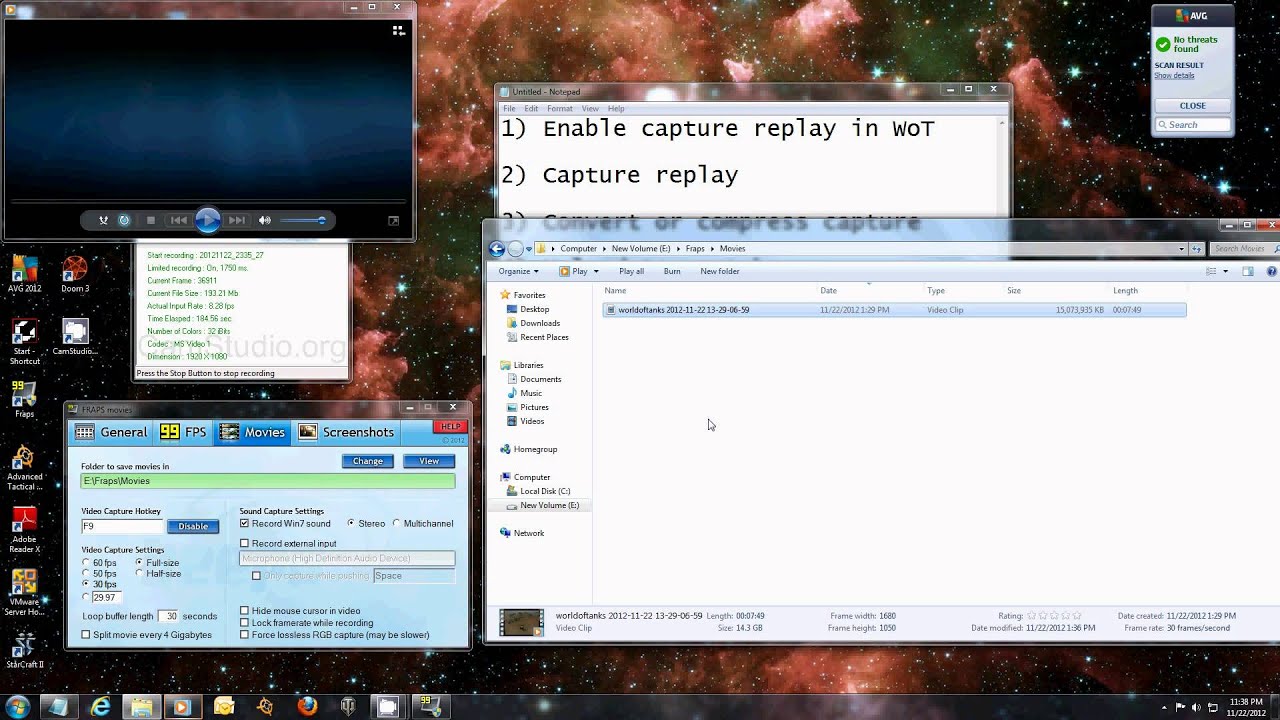Viewport: 1280px width, 720px height.
Task: Open File menu in Notepad
Action: click(509, 108)
